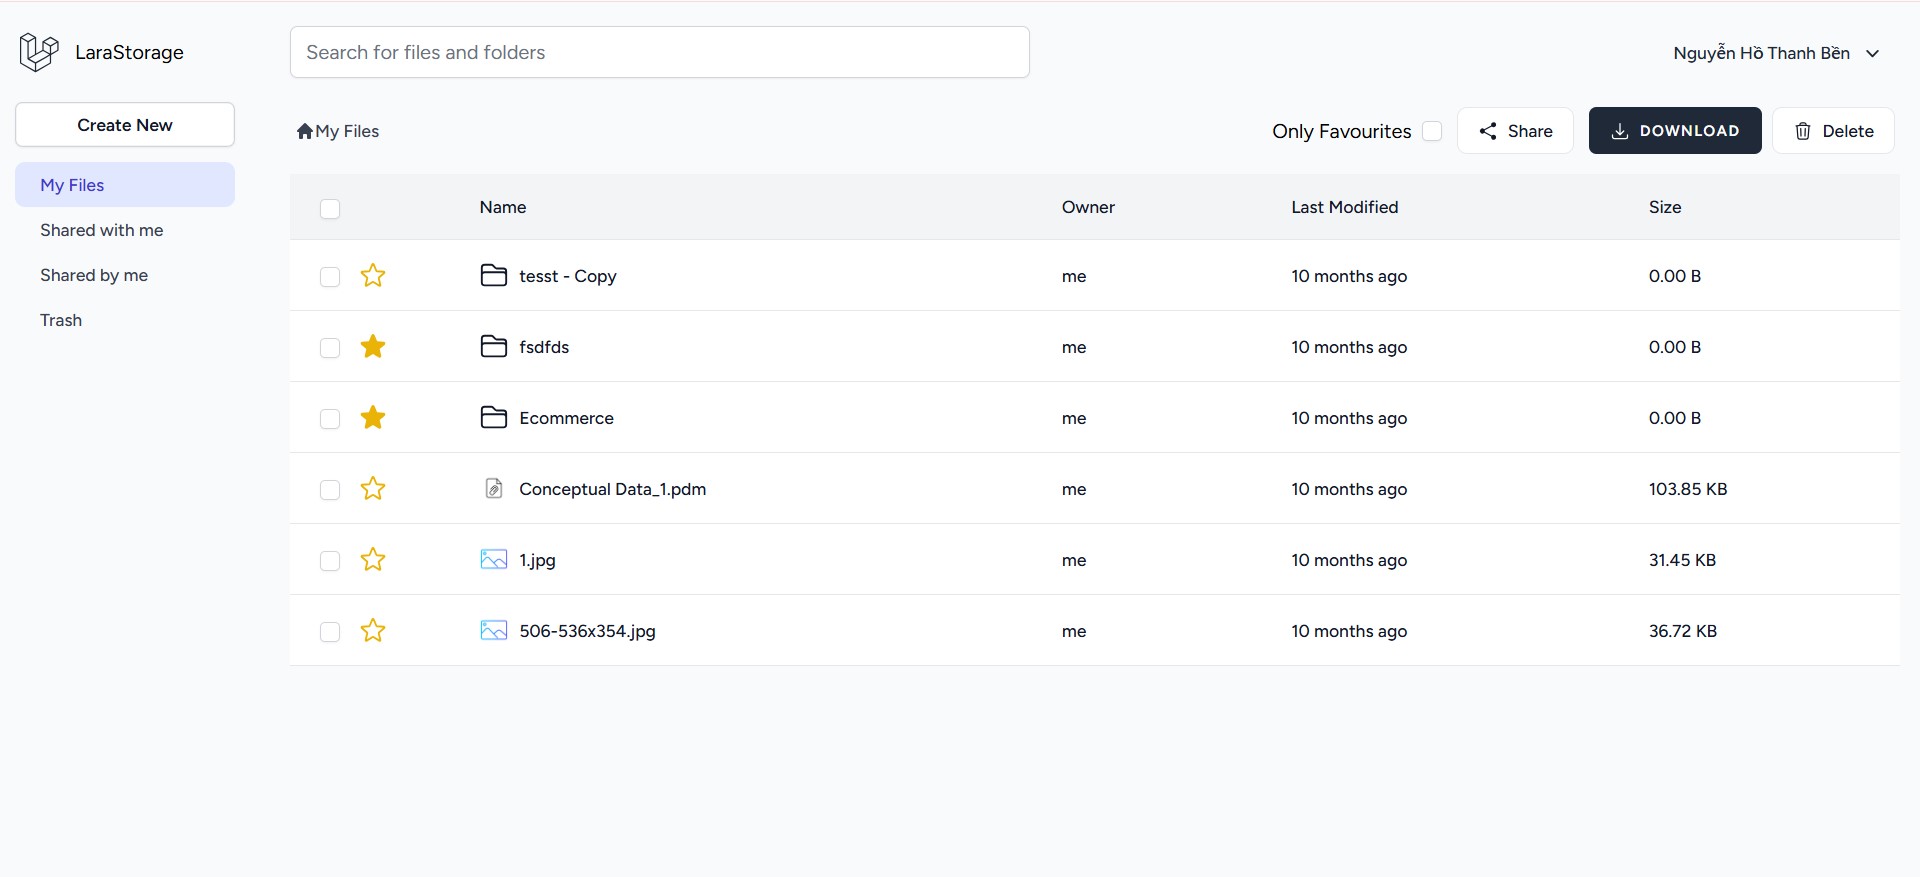Remove Ecommerce folder from favourites star

point(373,418)
